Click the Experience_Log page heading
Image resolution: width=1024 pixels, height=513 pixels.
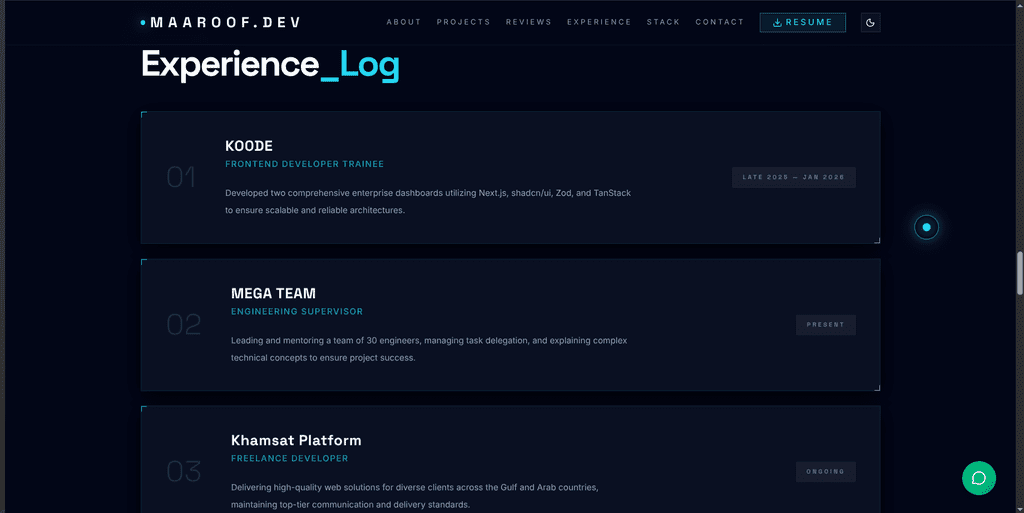270,65
